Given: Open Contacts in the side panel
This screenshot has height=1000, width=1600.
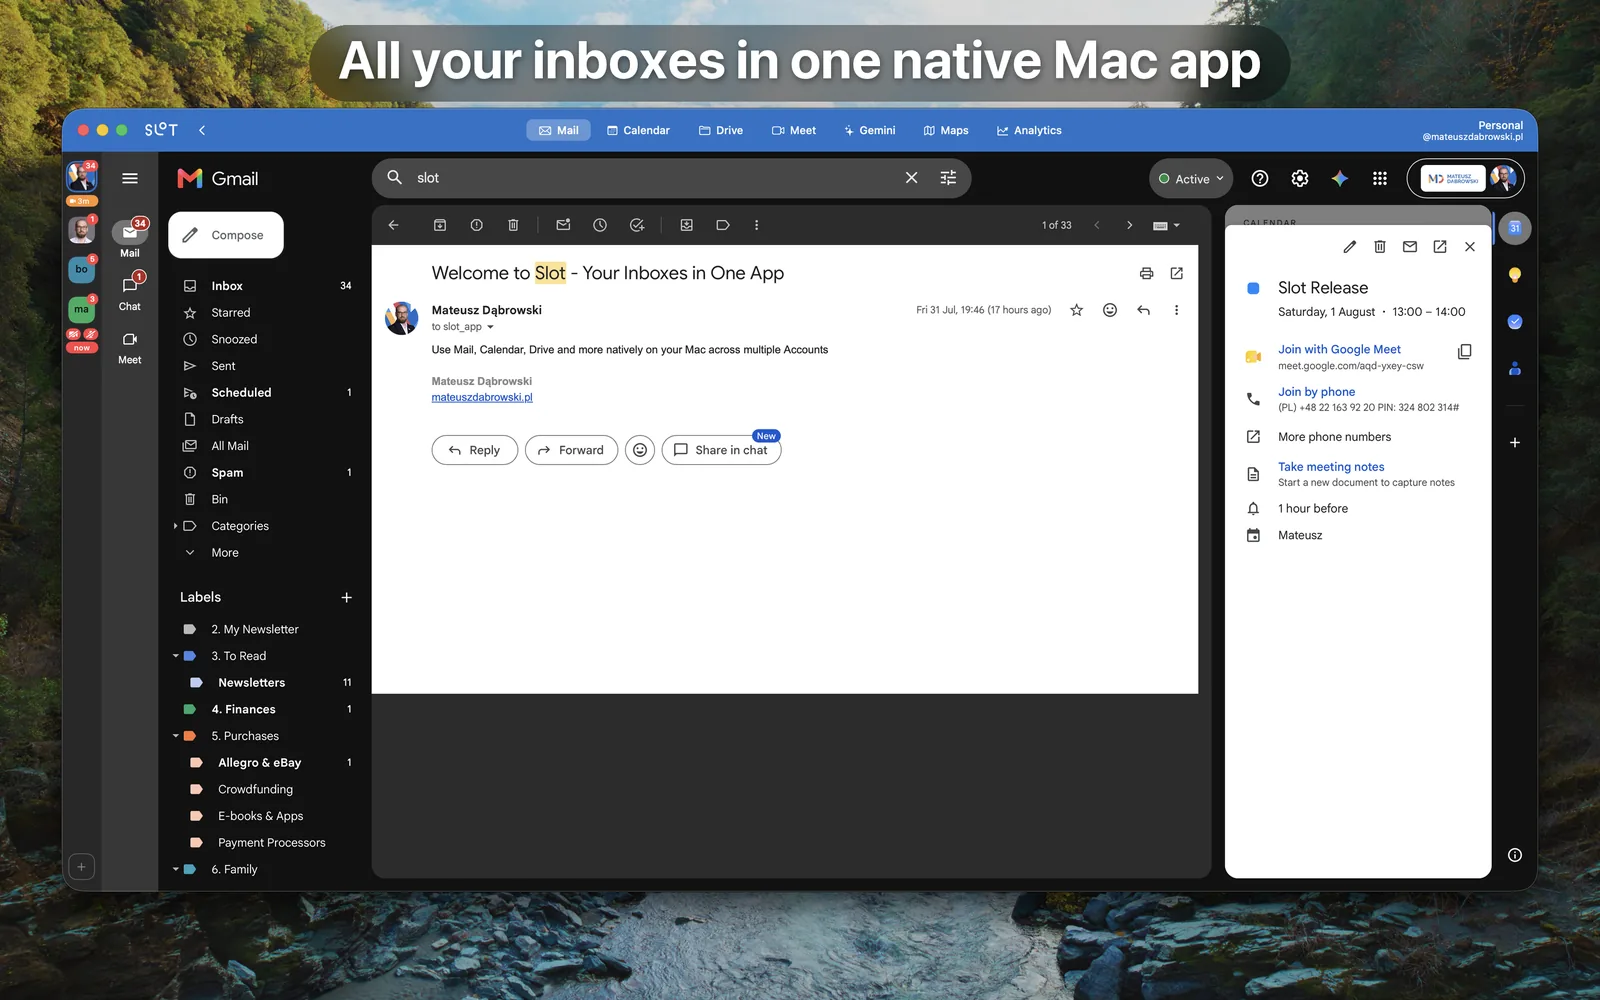Looking at the screenshot, I should (1515, 368).
